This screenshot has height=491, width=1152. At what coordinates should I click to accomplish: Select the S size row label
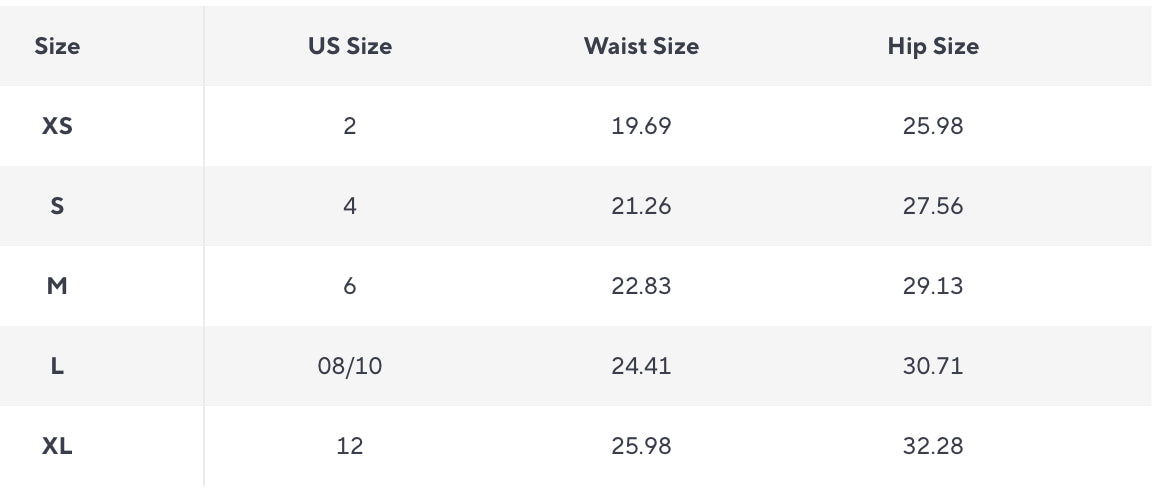[x=57, y=206]
